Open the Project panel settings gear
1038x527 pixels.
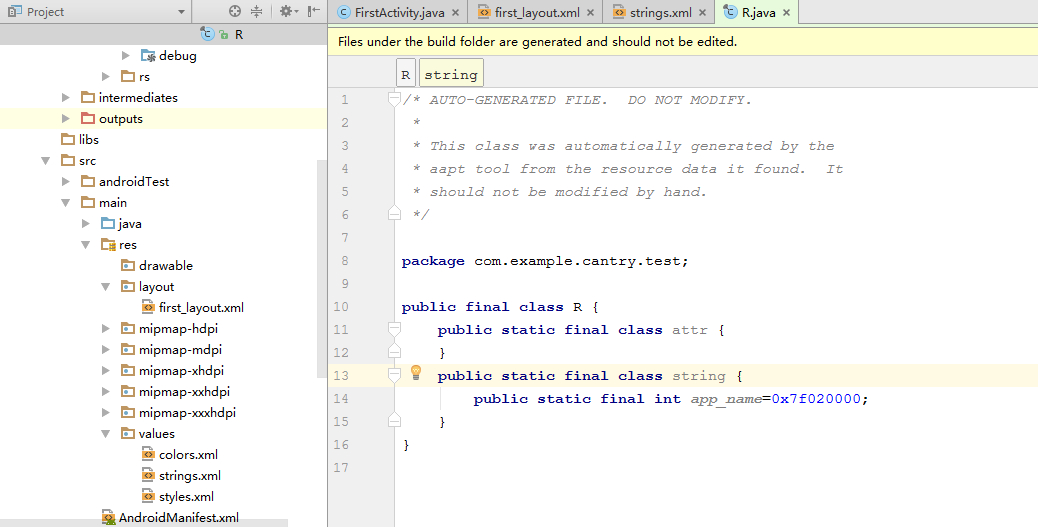pyautogui.click(x=285, y=12)
